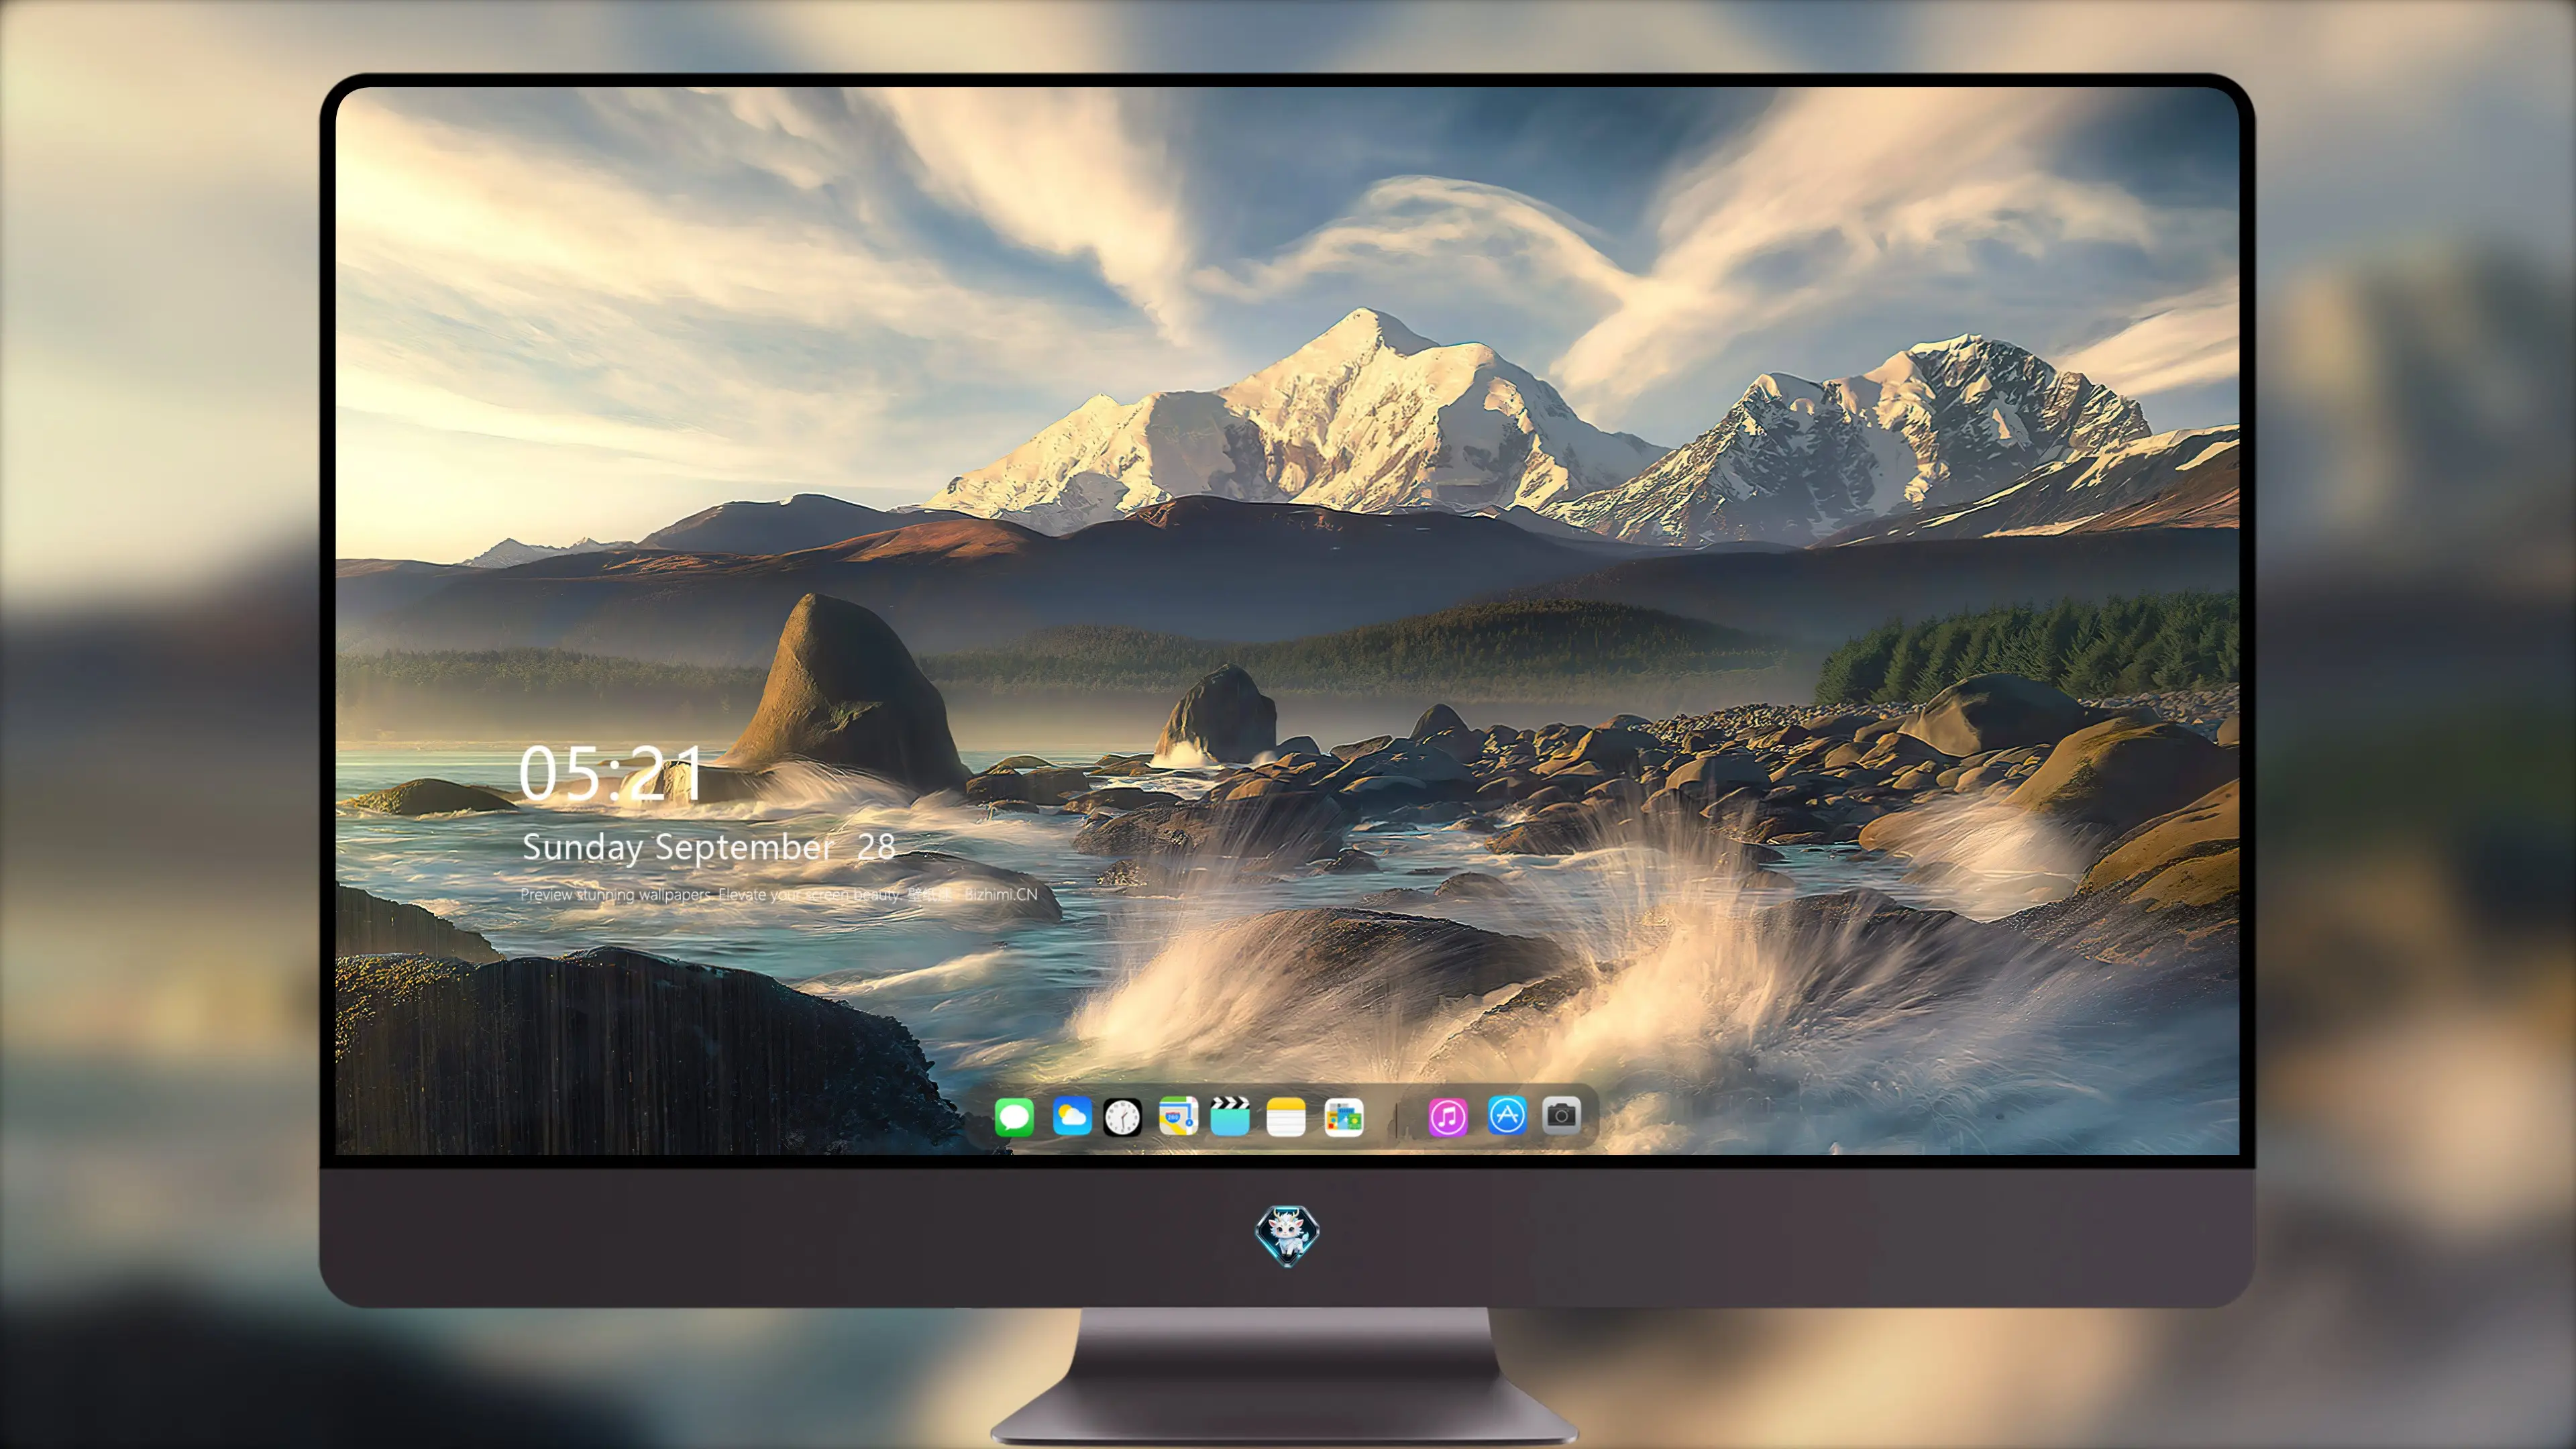Click the Sunday September 28 date text
2576x1449 pixels.
(x=709, y=847)
